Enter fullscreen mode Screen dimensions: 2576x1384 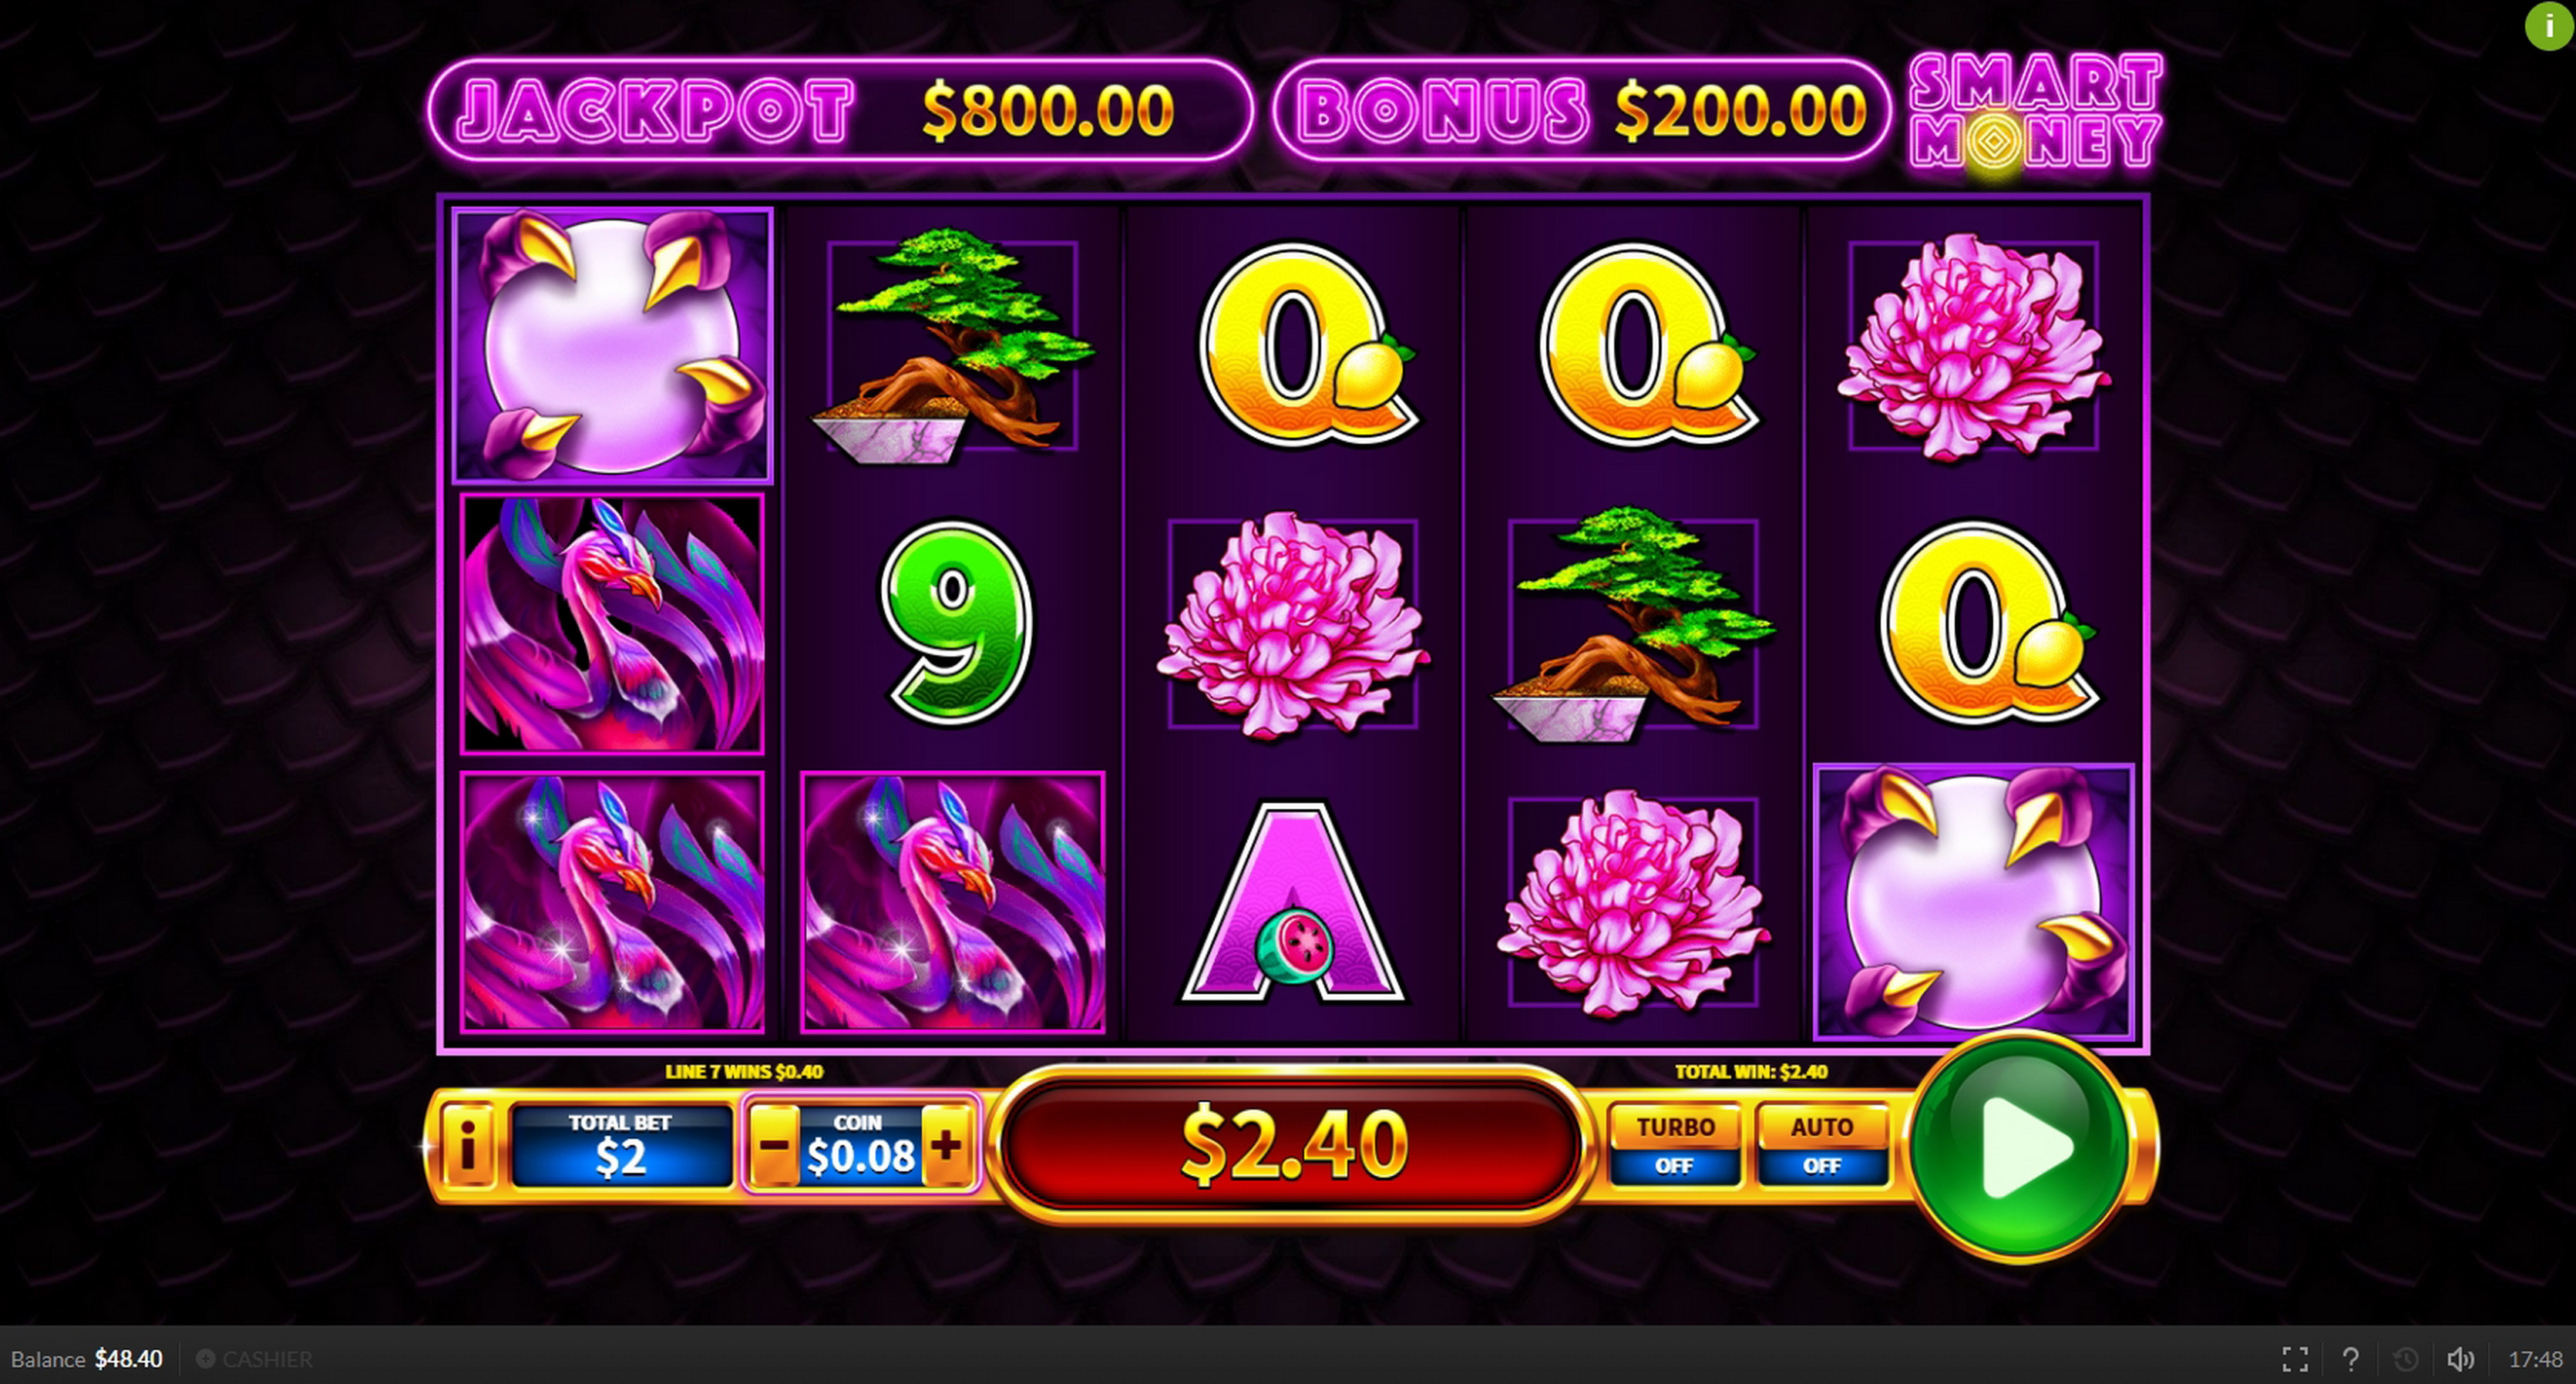2295,1359
